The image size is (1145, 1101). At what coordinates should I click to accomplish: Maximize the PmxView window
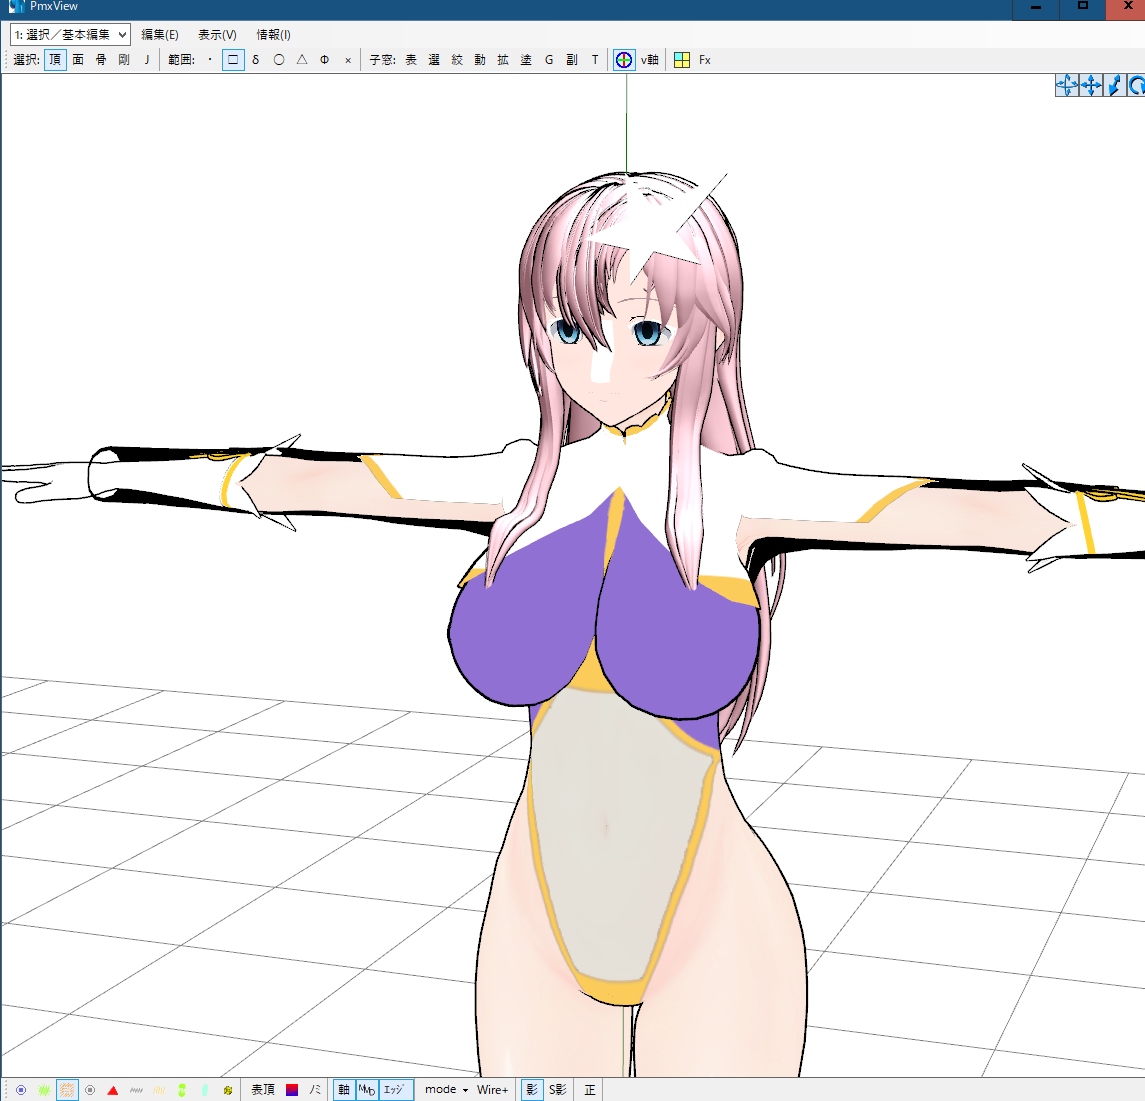point(1083,7)
